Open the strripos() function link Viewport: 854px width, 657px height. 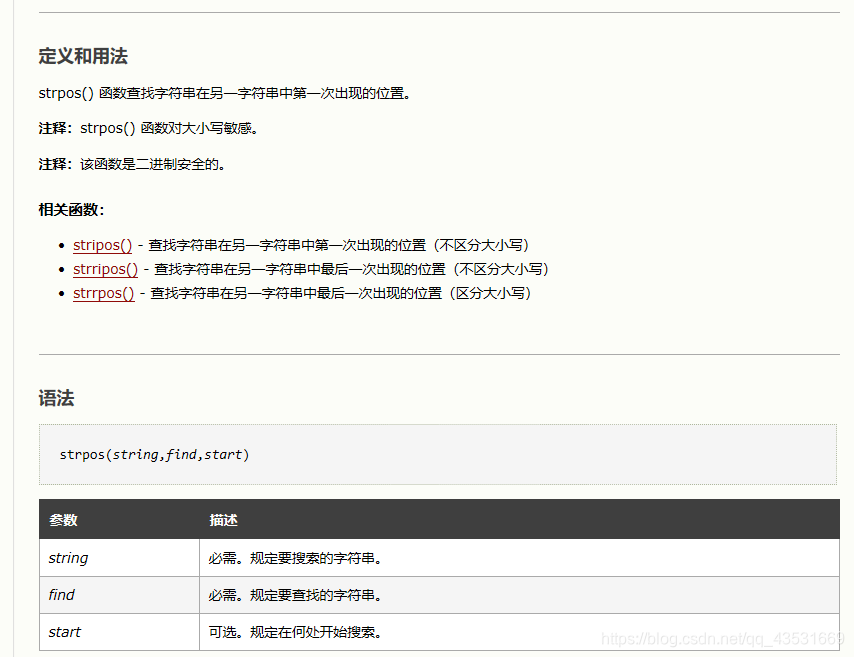point(106,269)
